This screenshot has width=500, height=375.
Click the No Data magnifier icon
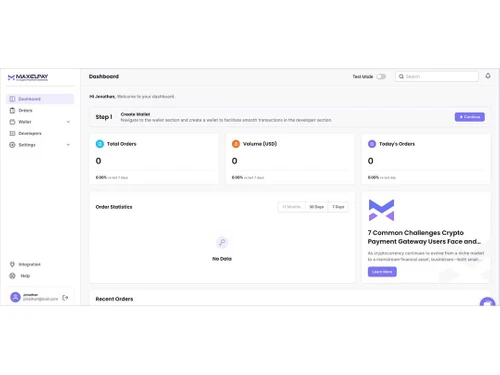[222, 242]
